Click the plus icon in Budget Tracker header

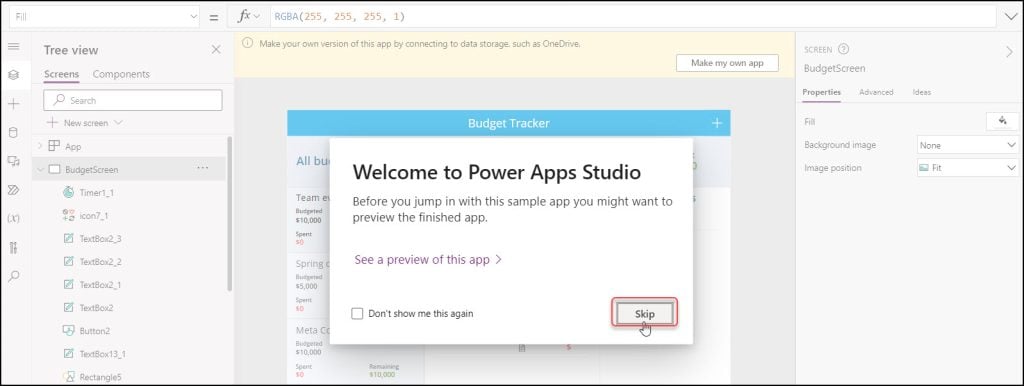(x=717, y=123)
